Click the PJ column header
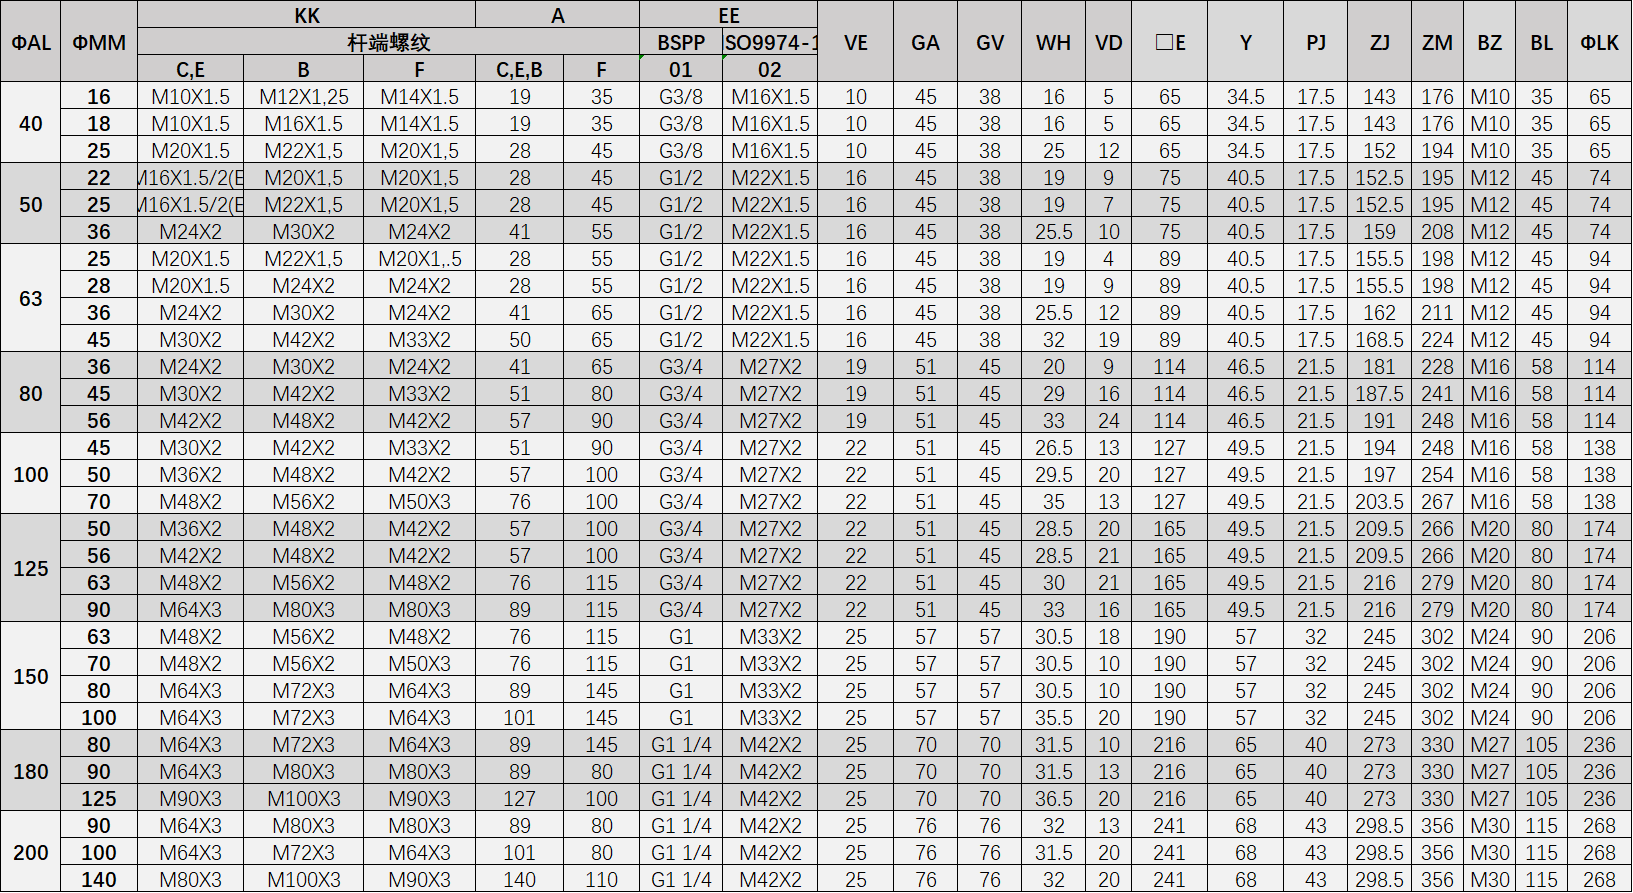This screenshot has height=893, width=1633. [1316, 42]
